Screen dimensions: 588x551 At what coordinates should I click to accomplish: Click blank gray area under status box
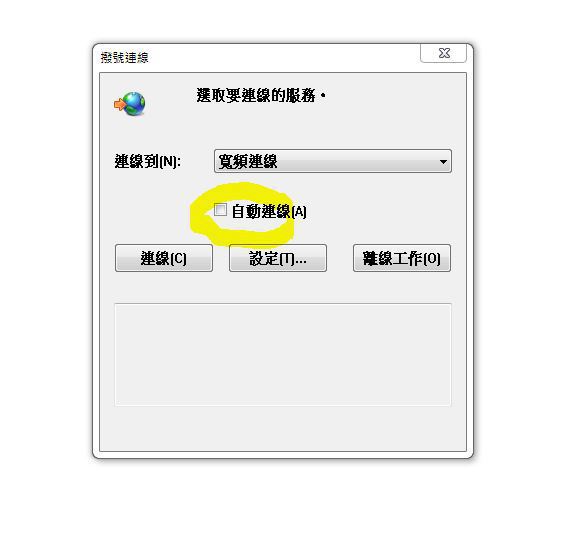pyautogui.click(x=283, y=428)
